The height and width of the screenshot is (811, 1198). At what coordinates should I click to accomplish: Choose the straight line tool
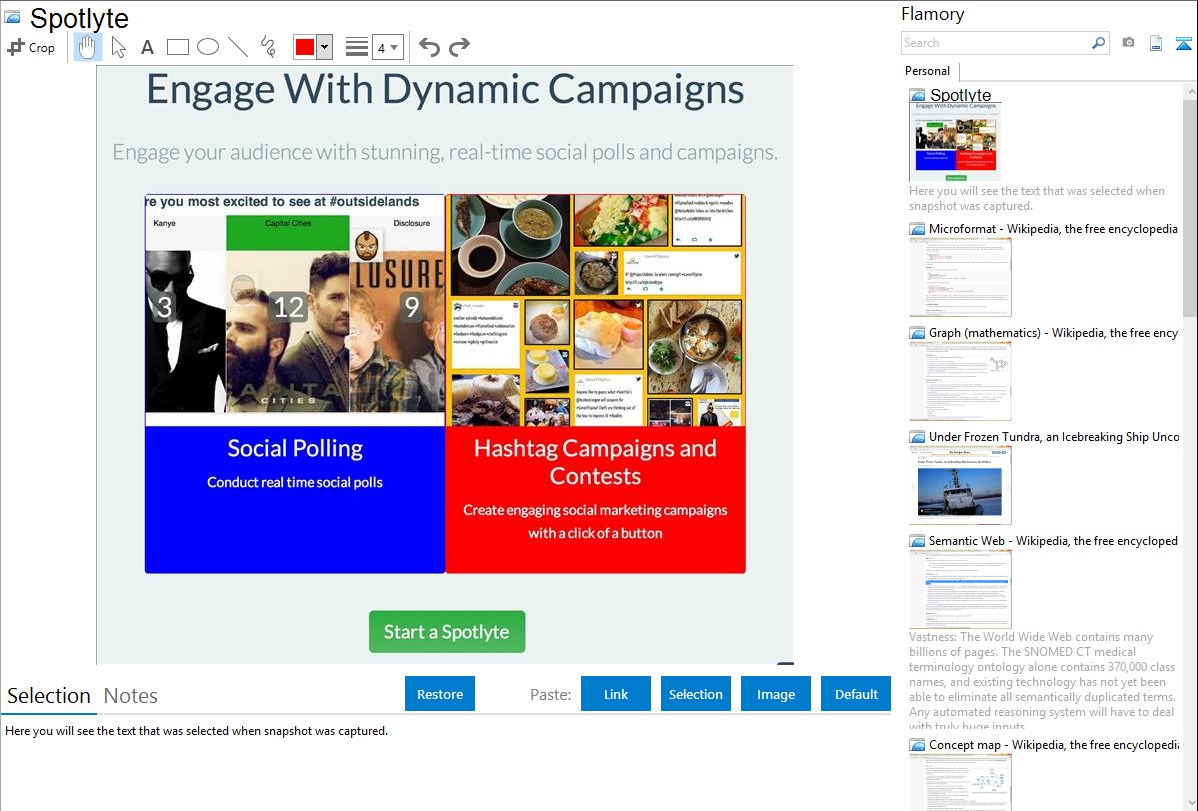[238, 47]
